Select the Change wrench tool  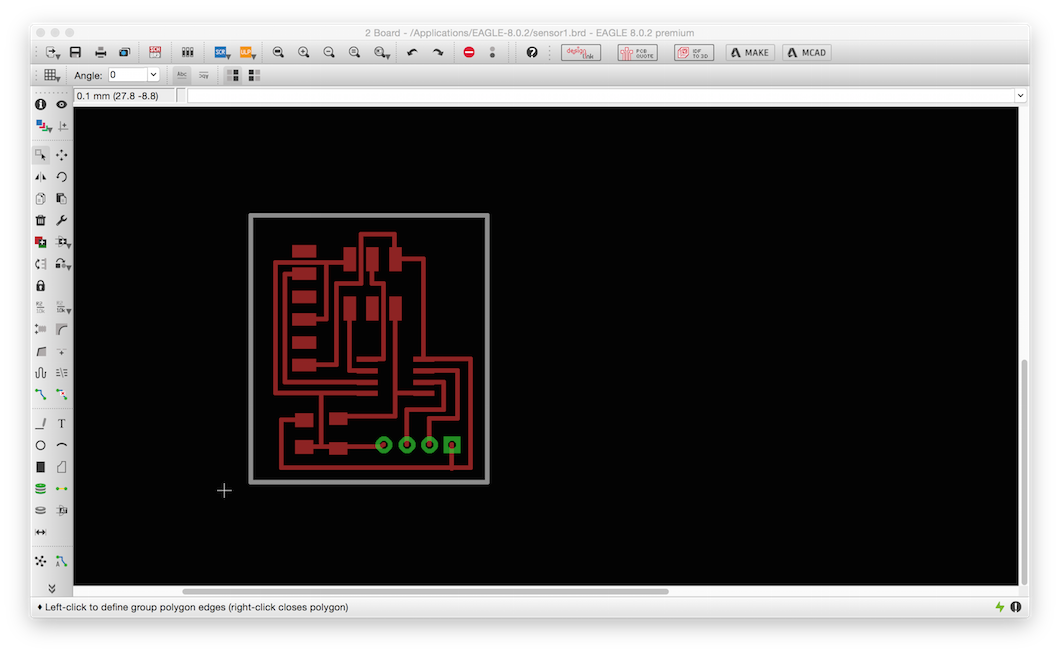pos(62,220)
